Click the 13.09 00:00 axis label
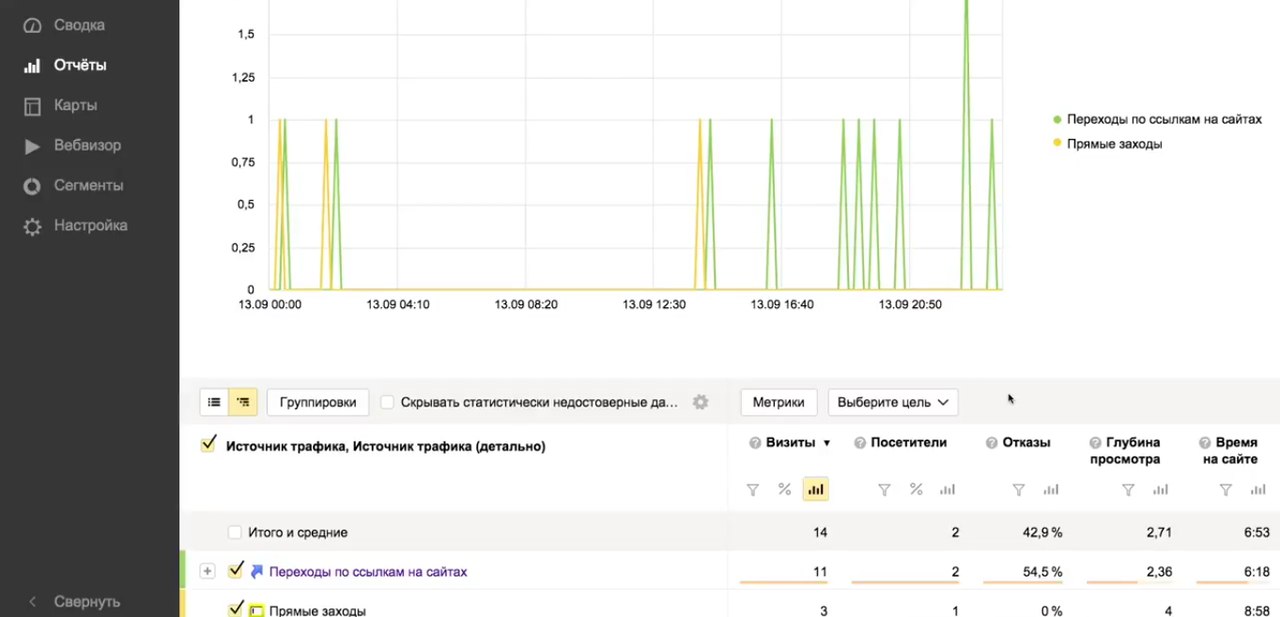 tap(269, 304)
